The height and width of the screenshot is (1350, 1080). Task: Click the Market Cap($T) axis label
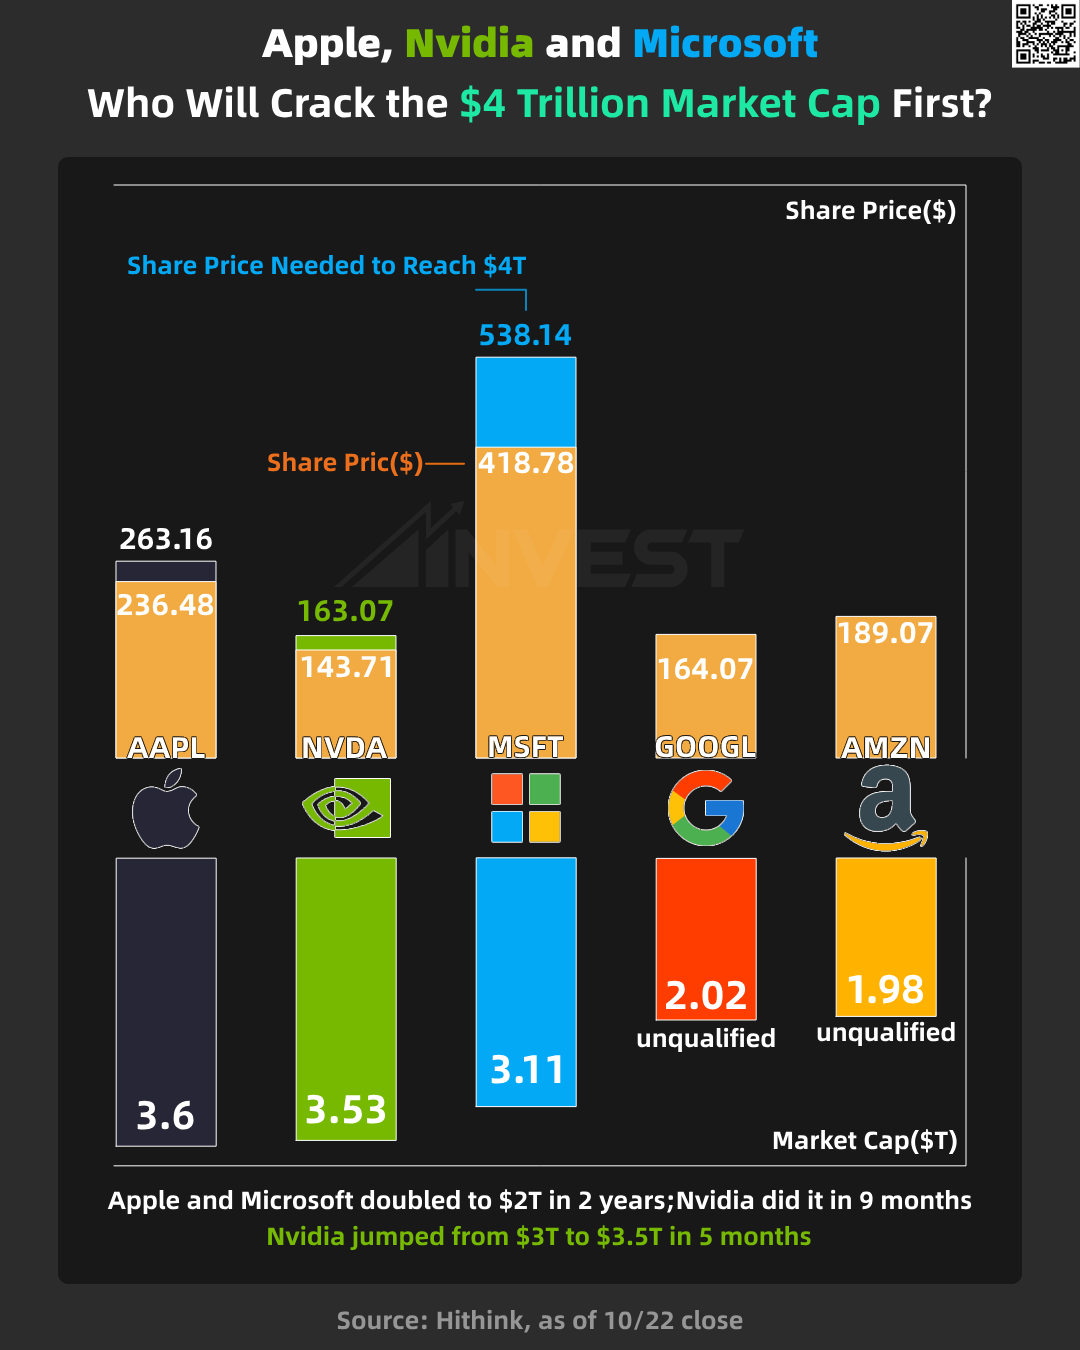[865, 1141]
